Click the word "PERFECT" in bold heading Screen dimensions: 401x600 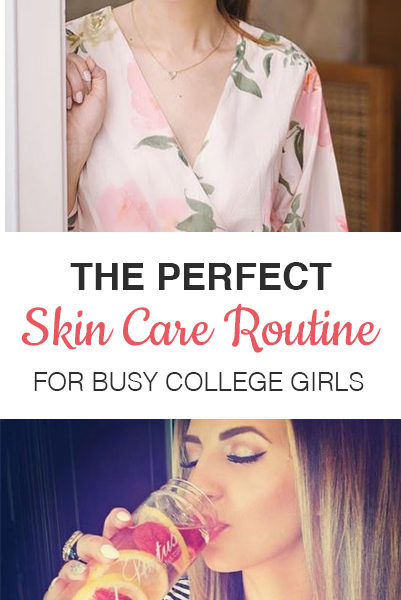(245, 277)
